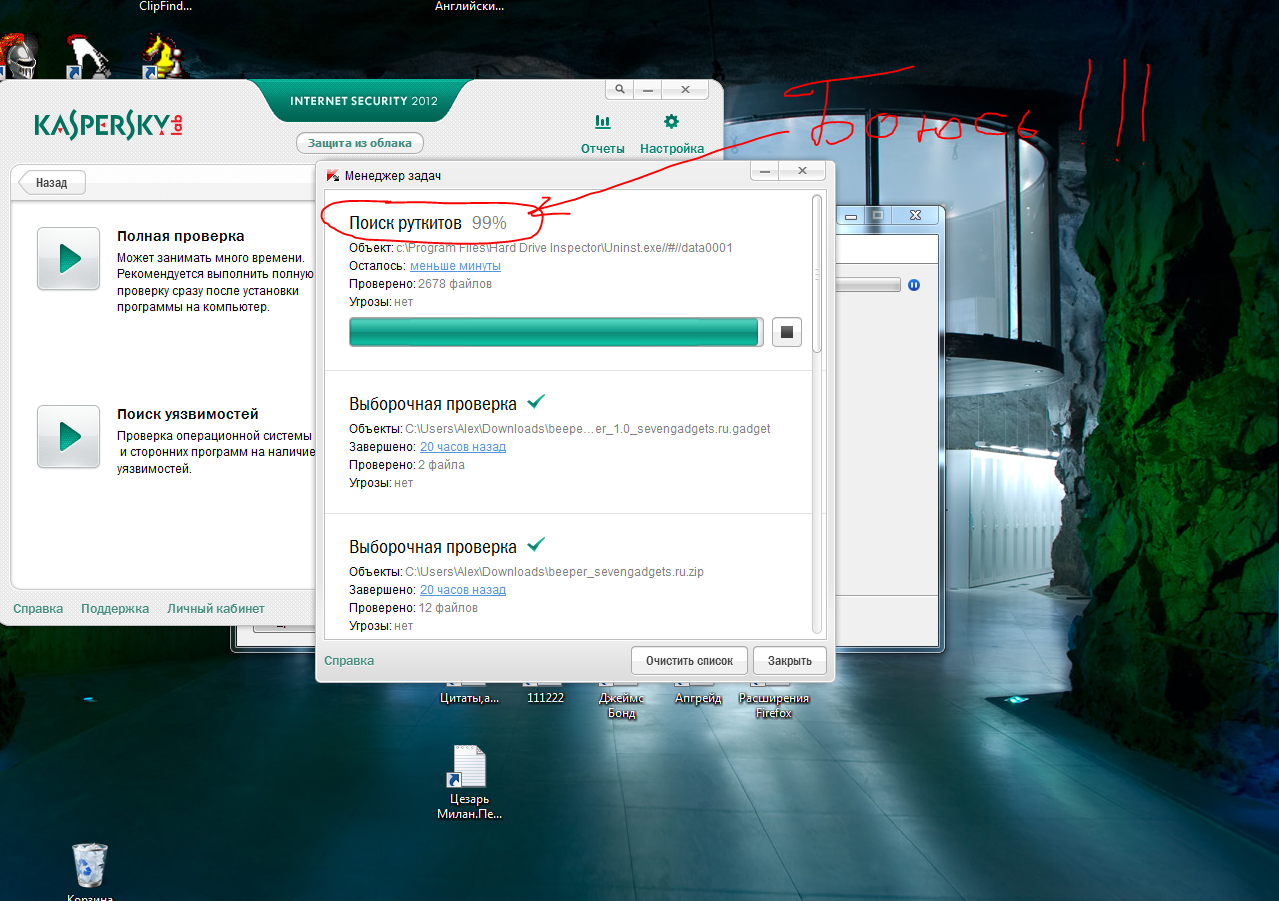Open the Поддержка link
Viewport: 1279px width, 901px height.
pos(115,608)
